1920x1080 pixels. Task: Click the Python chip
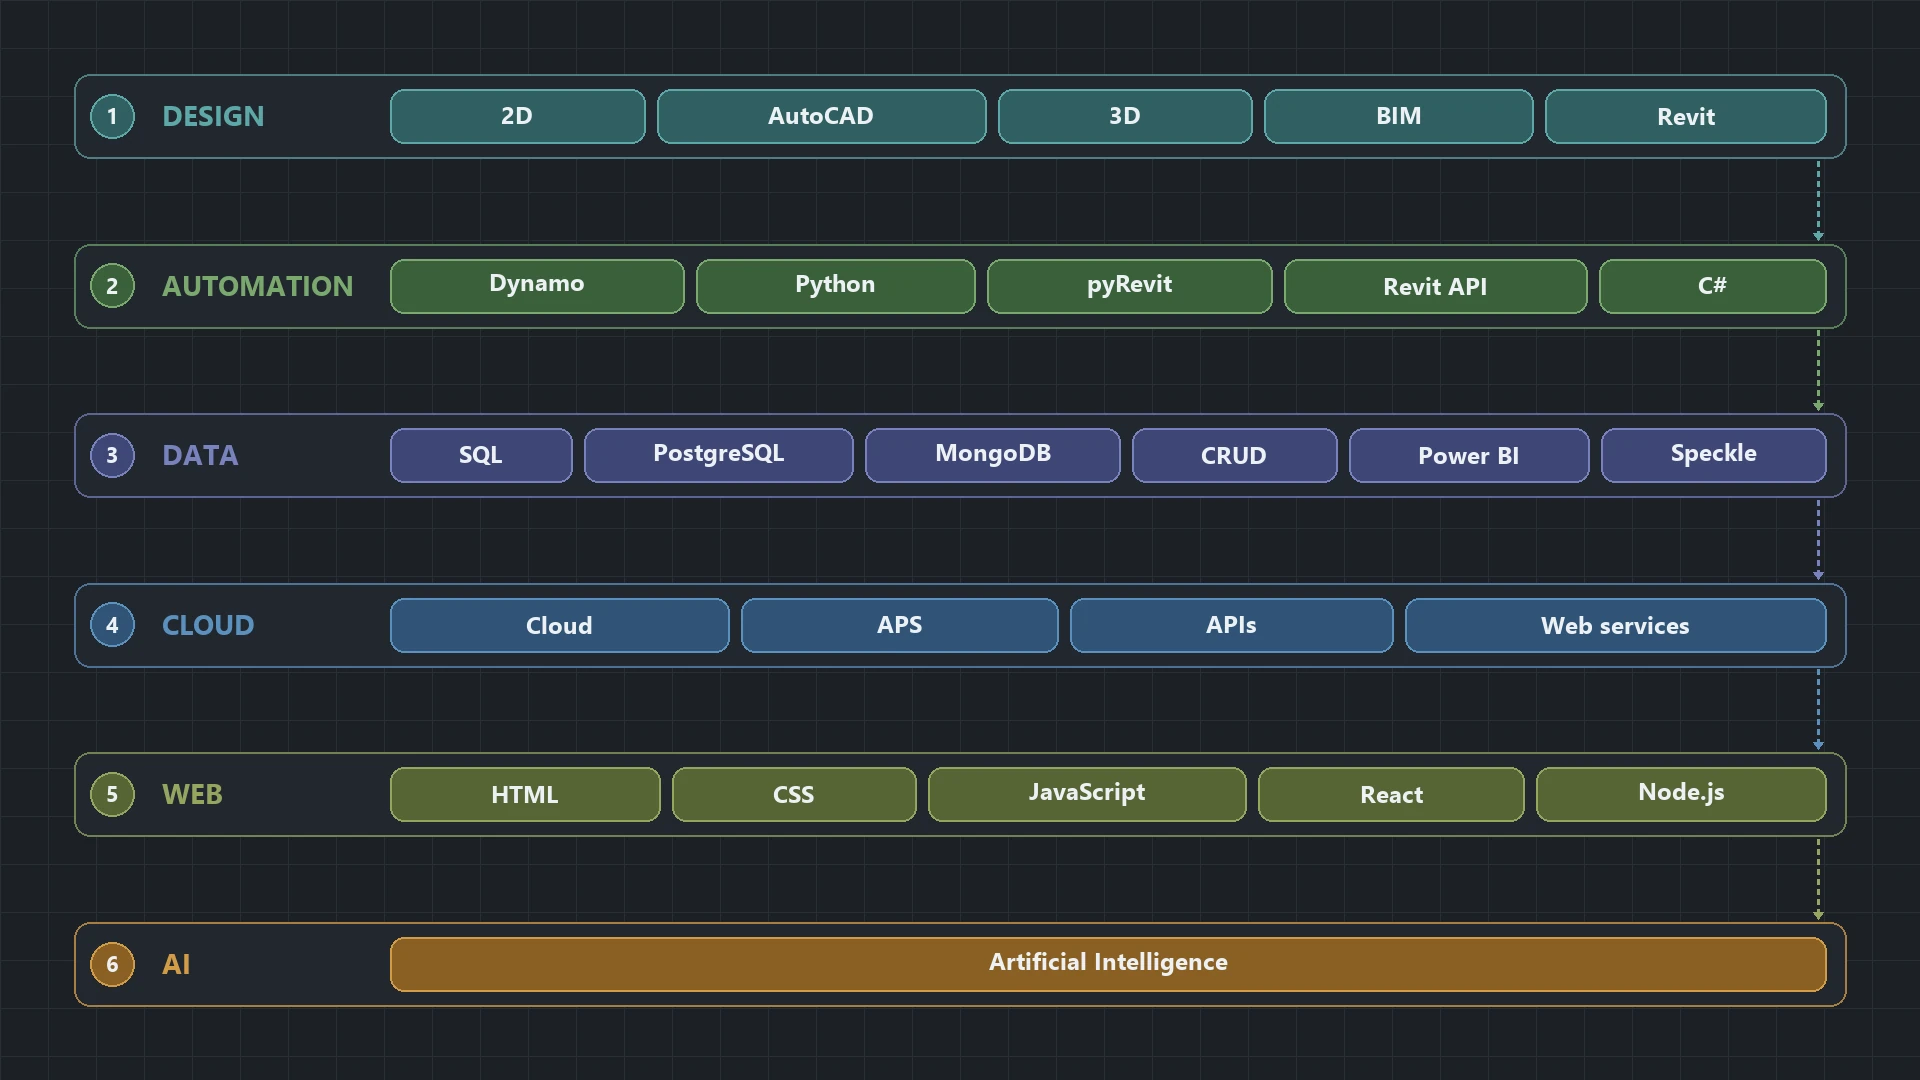click(x=836, y=286)
